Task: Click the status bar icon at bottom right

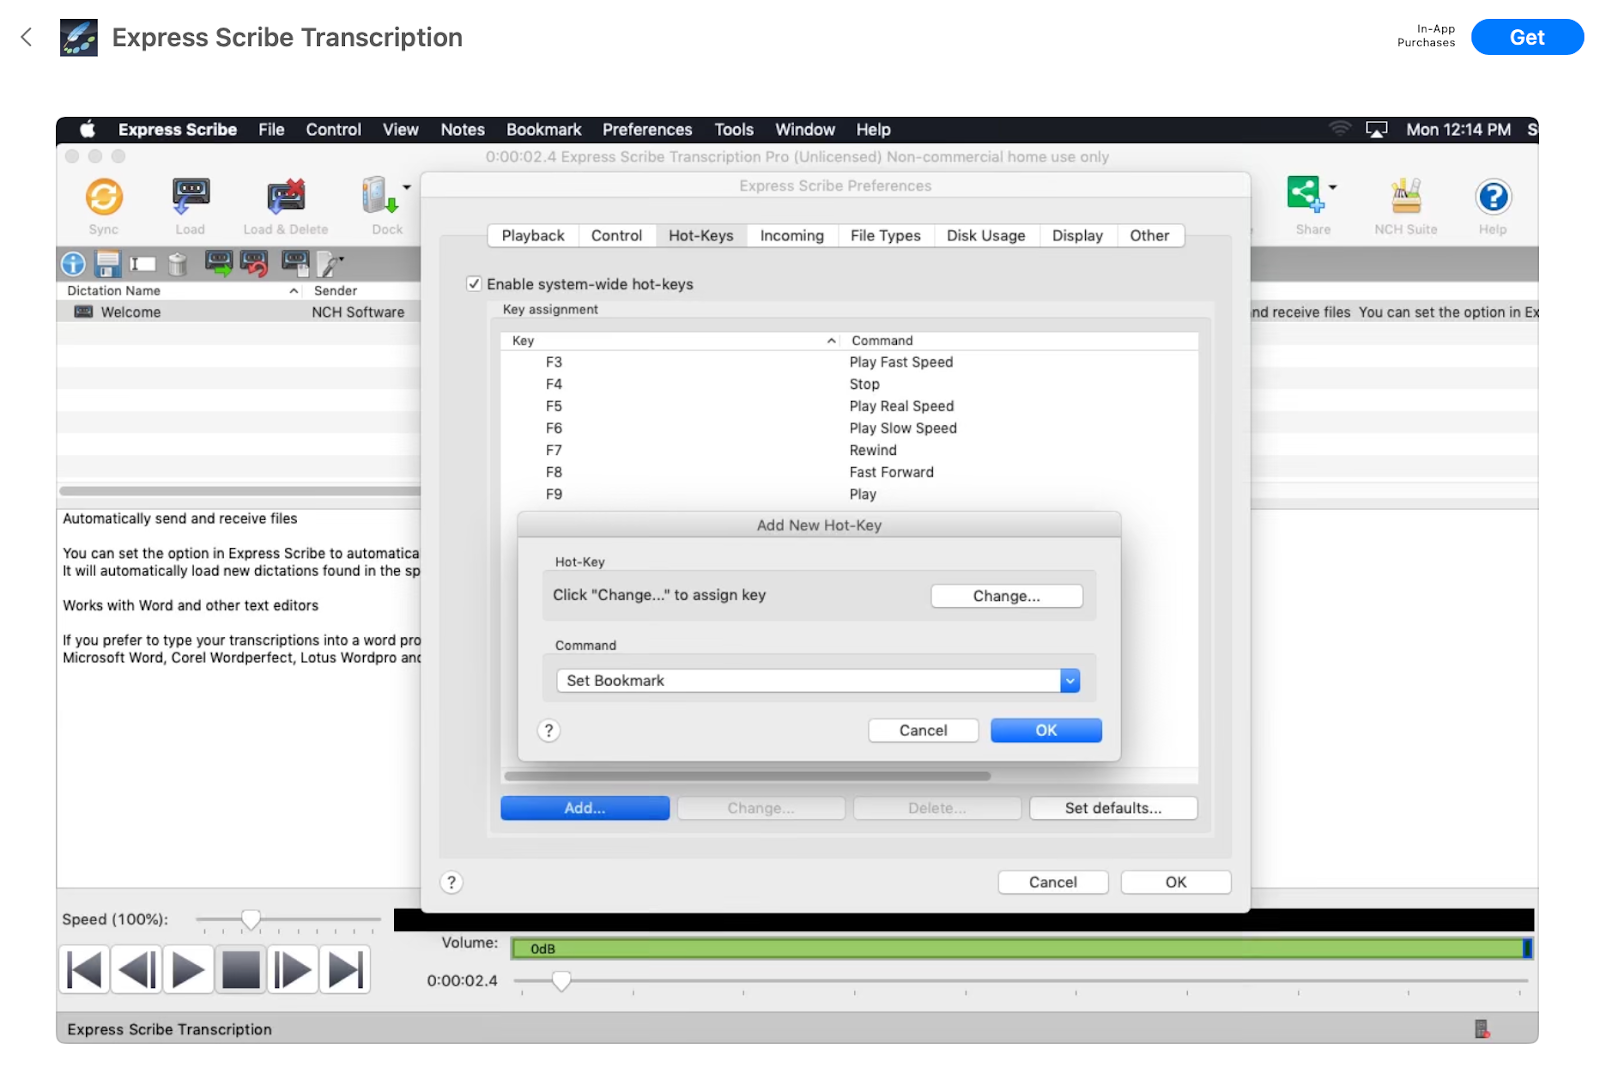Action: point(1482,1029)
